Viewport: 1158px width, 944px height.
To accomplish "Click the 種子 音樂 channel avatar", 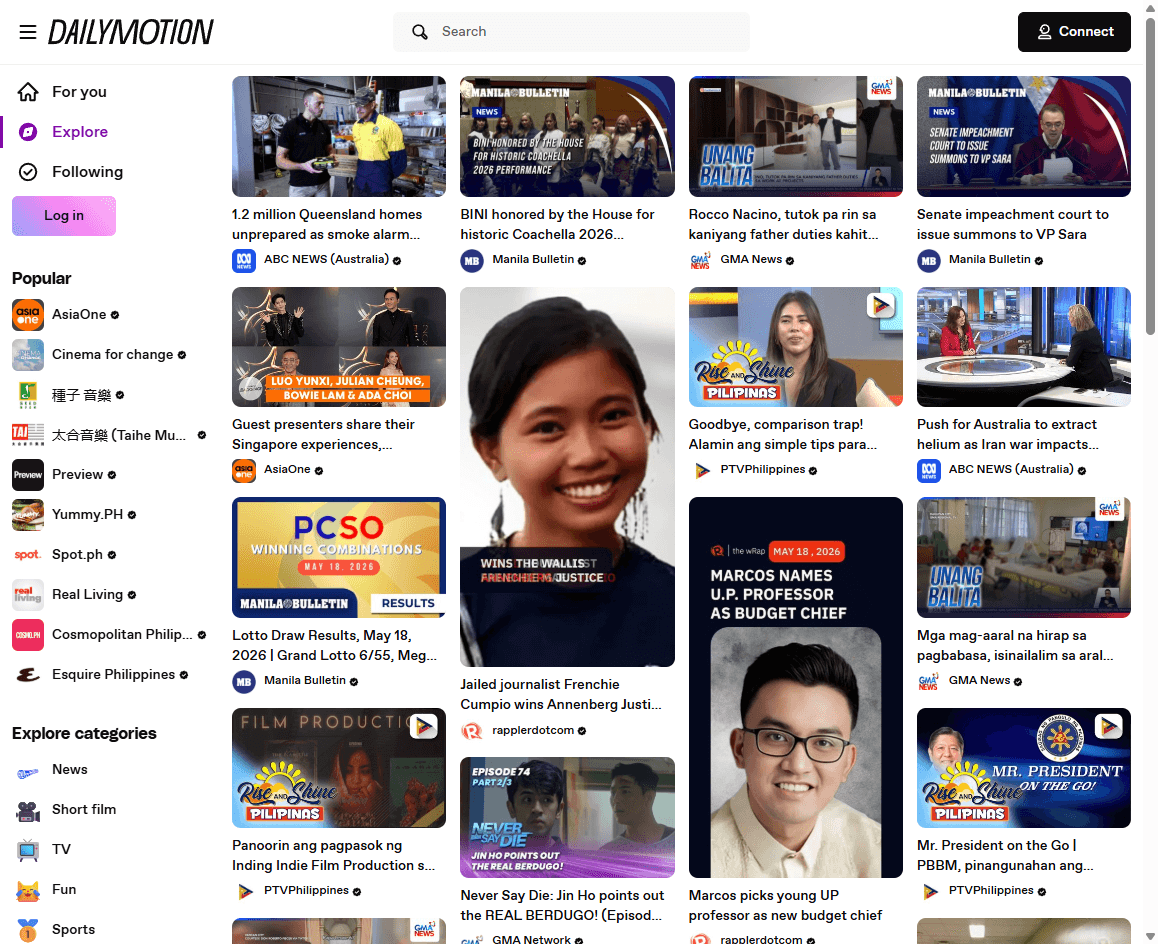I will (x=28, y=395).
